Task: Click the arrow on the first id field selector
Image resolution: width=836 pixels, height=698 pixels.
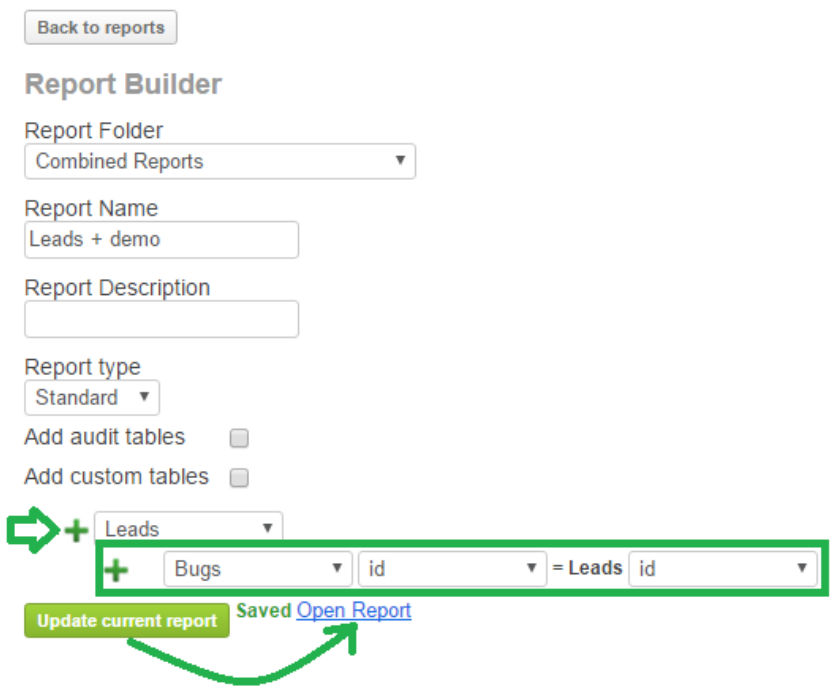Action: tap(531, 569)
